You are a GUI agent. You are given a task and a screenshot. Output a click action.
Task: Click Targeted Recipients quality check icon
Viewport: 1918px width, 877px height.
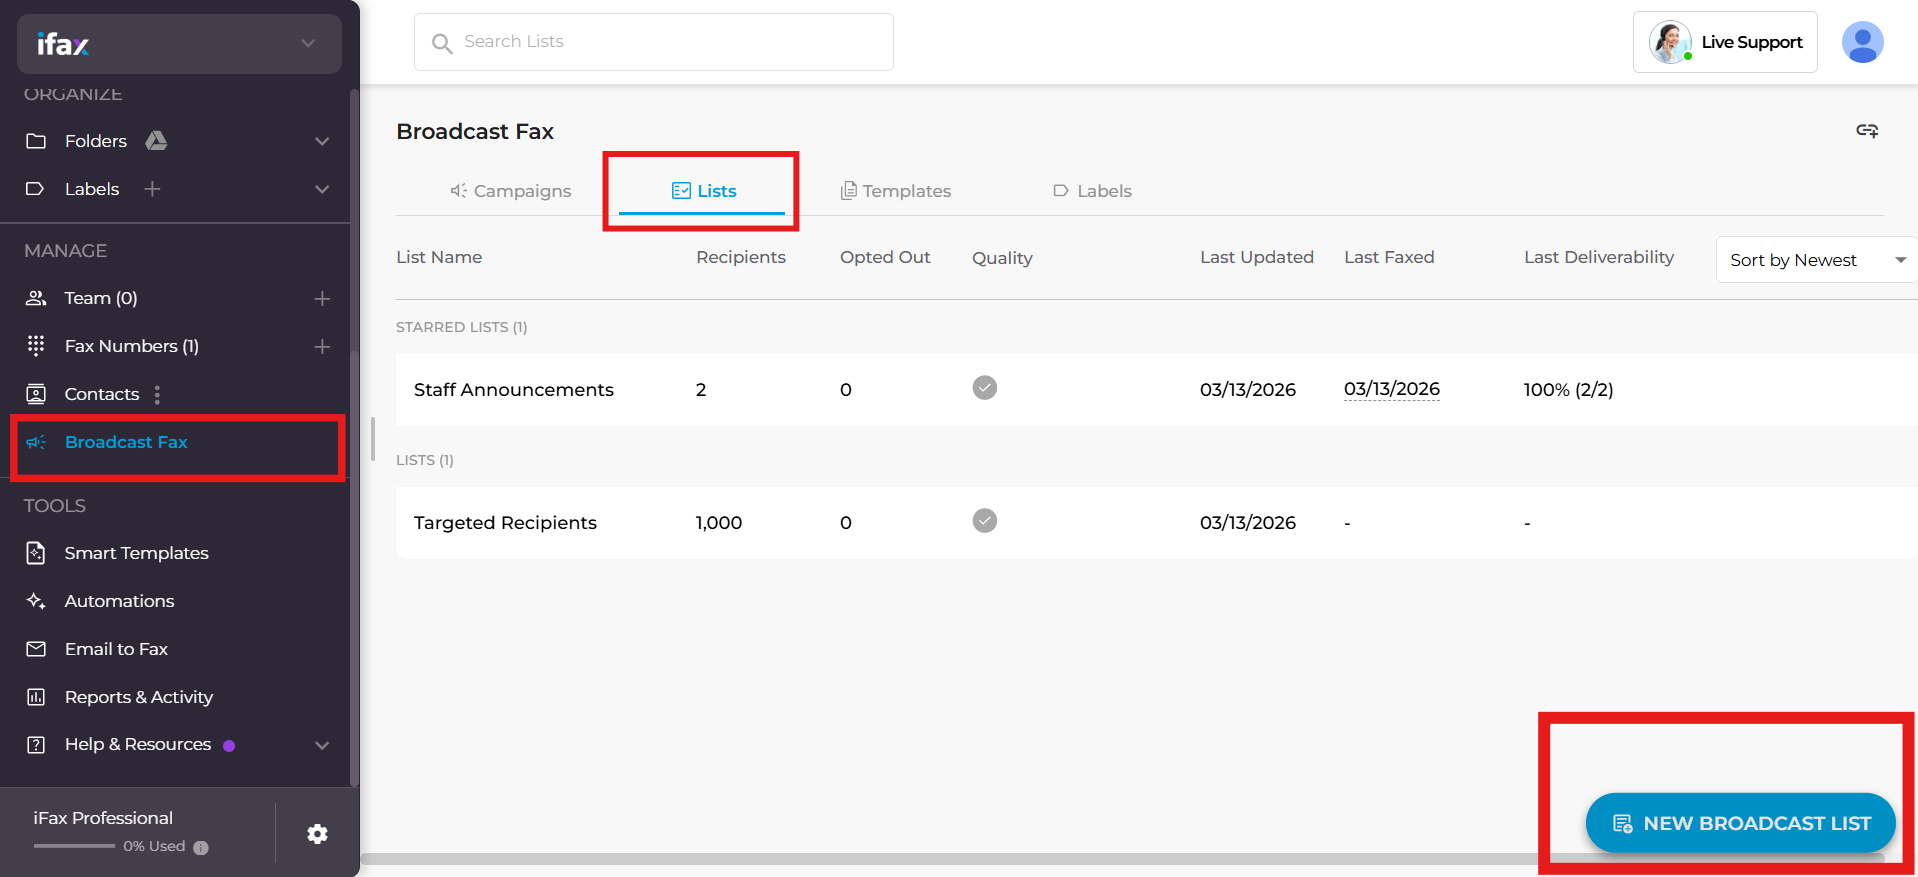click(x=984, y=521)
